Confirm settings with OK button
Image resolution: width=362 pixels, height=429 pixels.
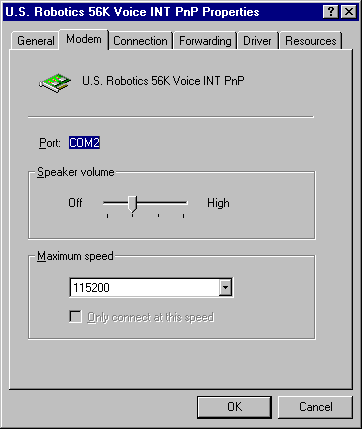tap(234, 407)
